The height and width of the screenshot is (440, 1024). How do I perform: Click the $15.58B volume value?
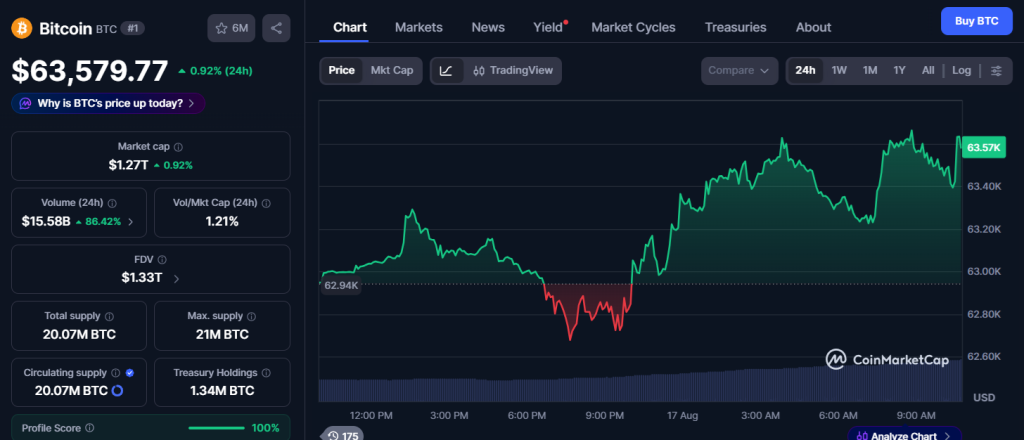tap(46, 222)
